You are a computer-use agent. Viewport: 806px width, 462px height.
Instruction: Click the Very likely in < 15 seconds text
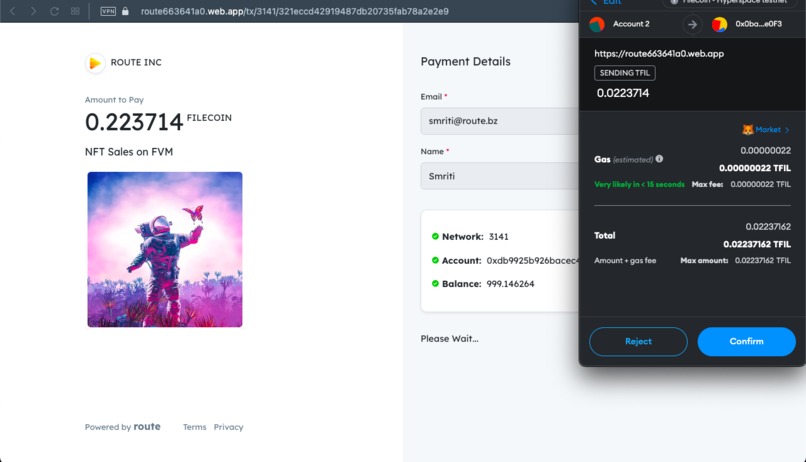(x=639, y=184)
